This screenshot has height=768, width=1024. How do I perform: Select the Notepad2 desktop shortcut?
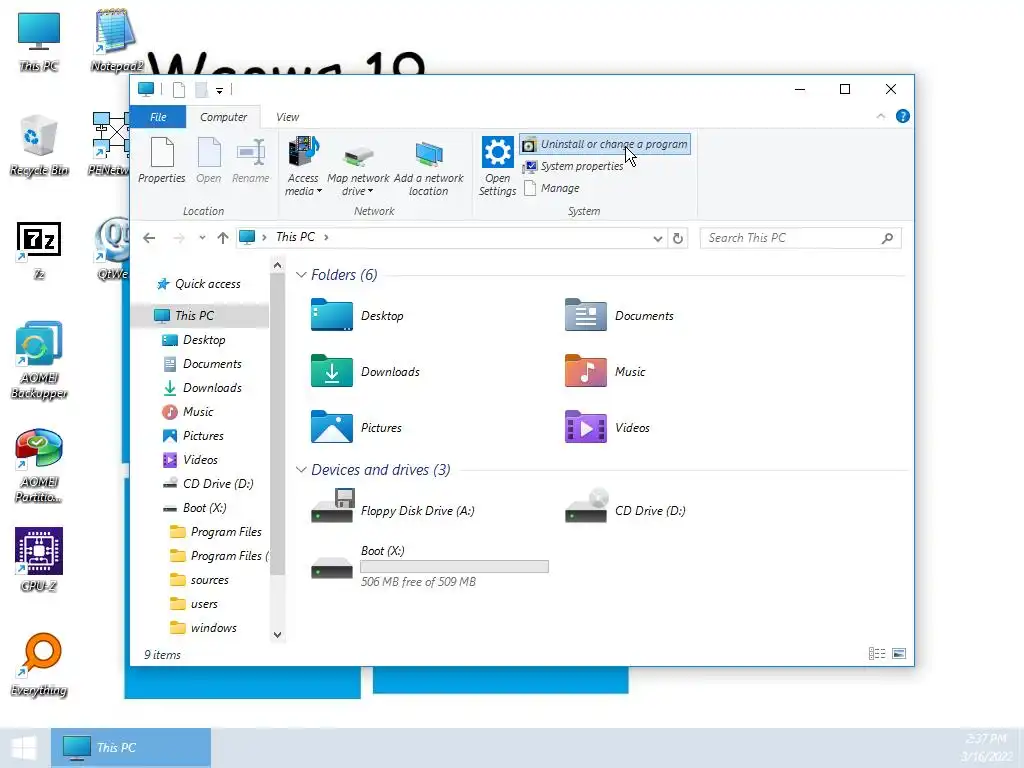click(116, 40)
